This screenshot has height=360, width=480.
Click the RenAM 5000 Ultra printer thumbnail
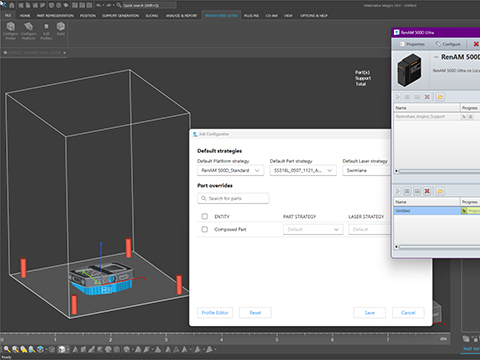[x=410, y=70]
